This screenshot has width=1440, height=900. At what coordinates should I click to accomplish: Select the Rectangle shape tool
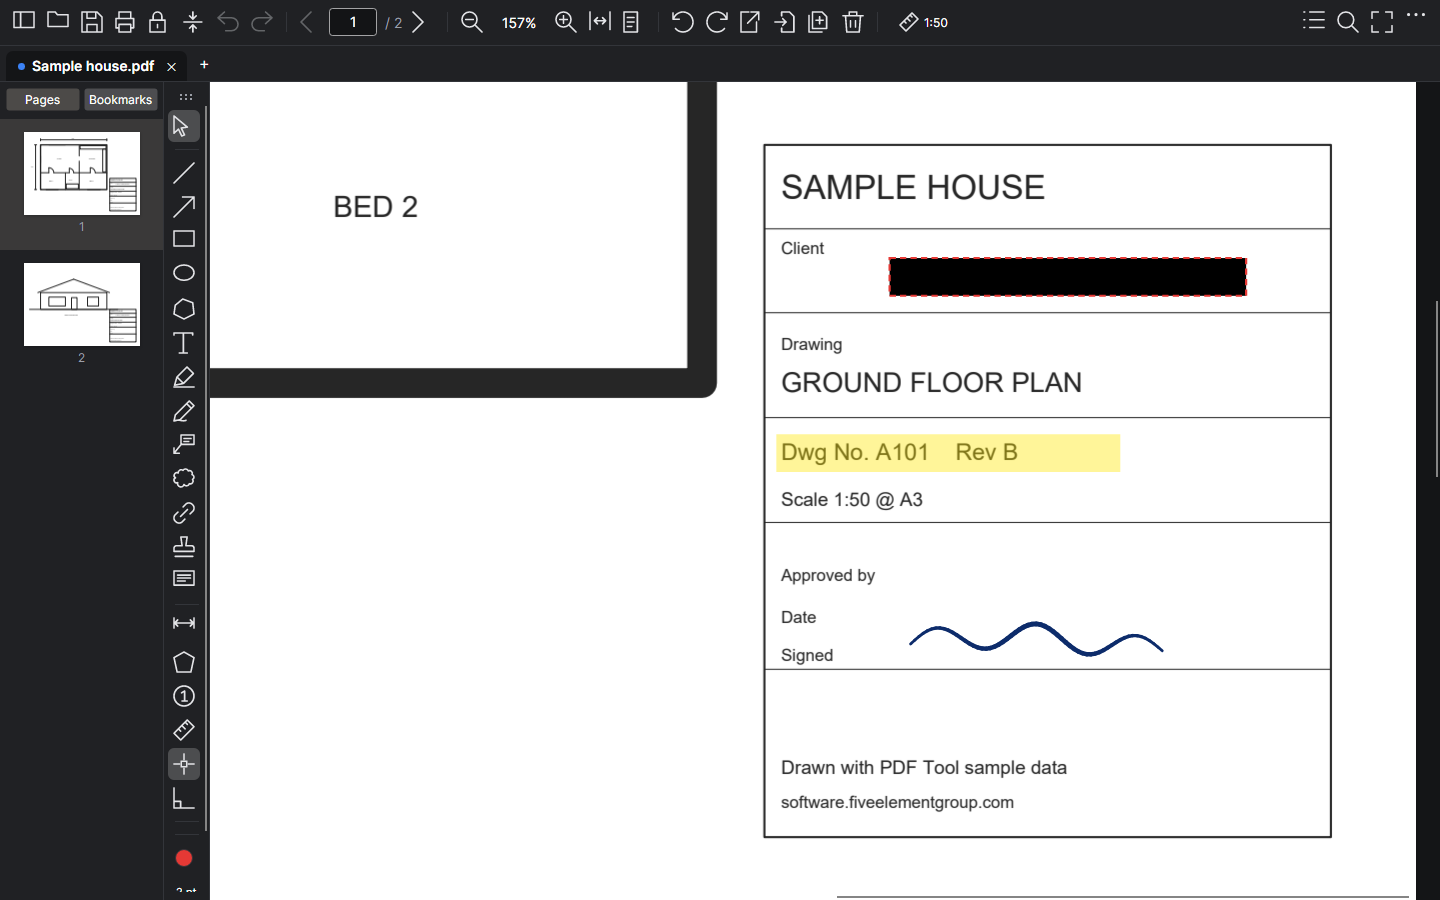tap(184, 240)
